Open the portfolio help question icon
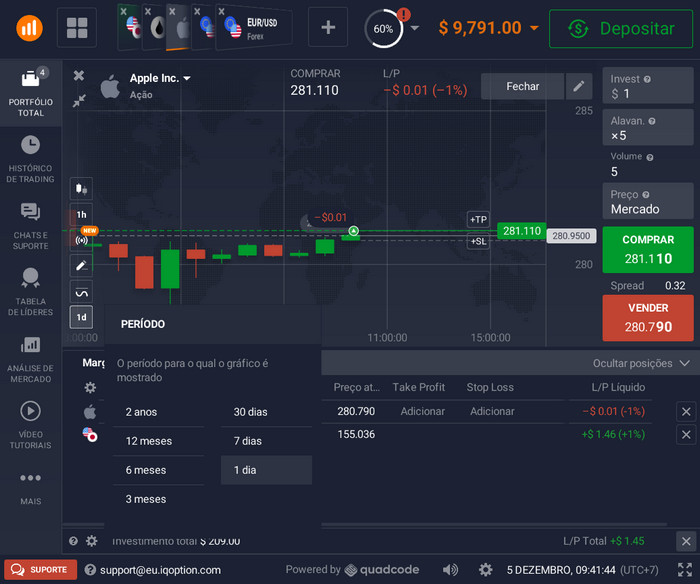 point(73,541)
